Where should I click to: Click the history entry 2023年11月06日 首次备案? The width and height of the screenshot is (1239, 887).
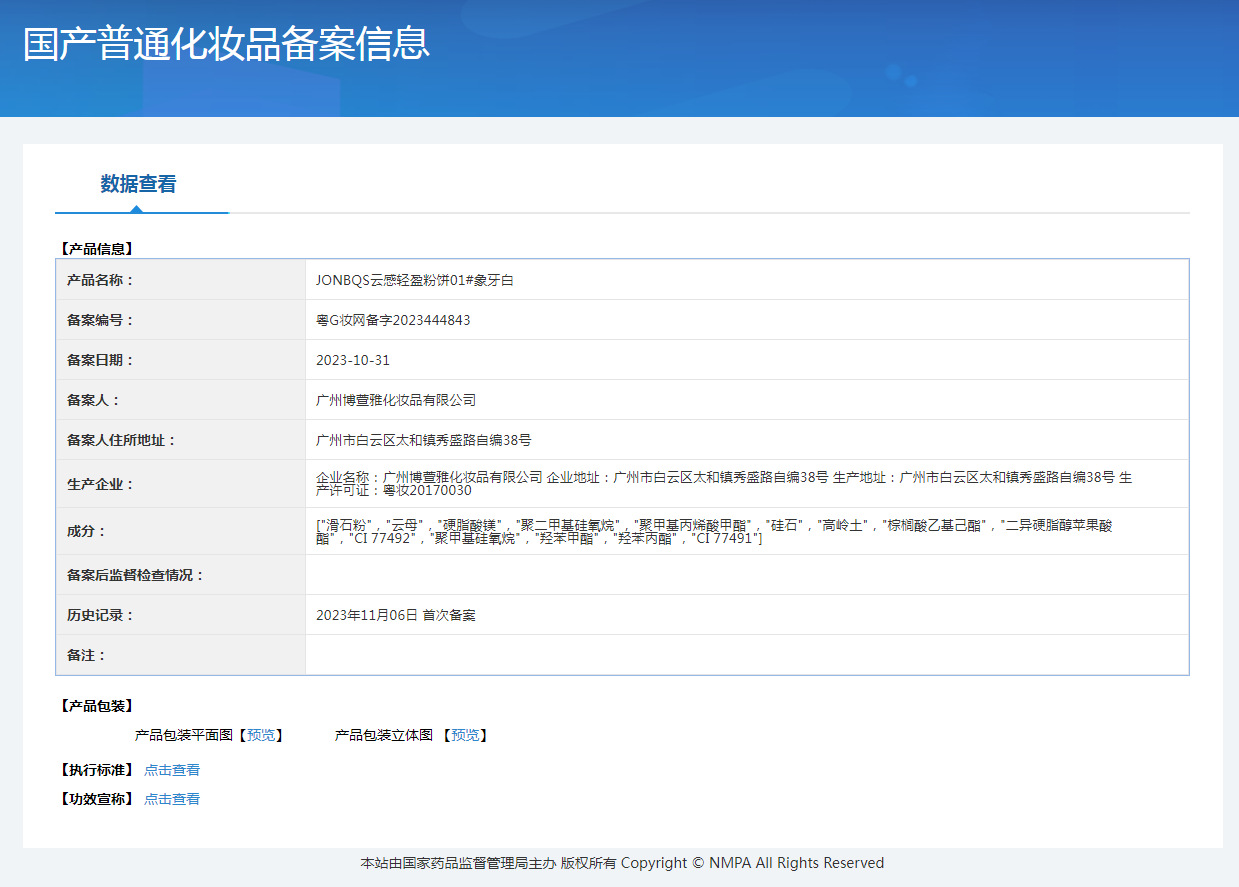[x=396, y=615]
